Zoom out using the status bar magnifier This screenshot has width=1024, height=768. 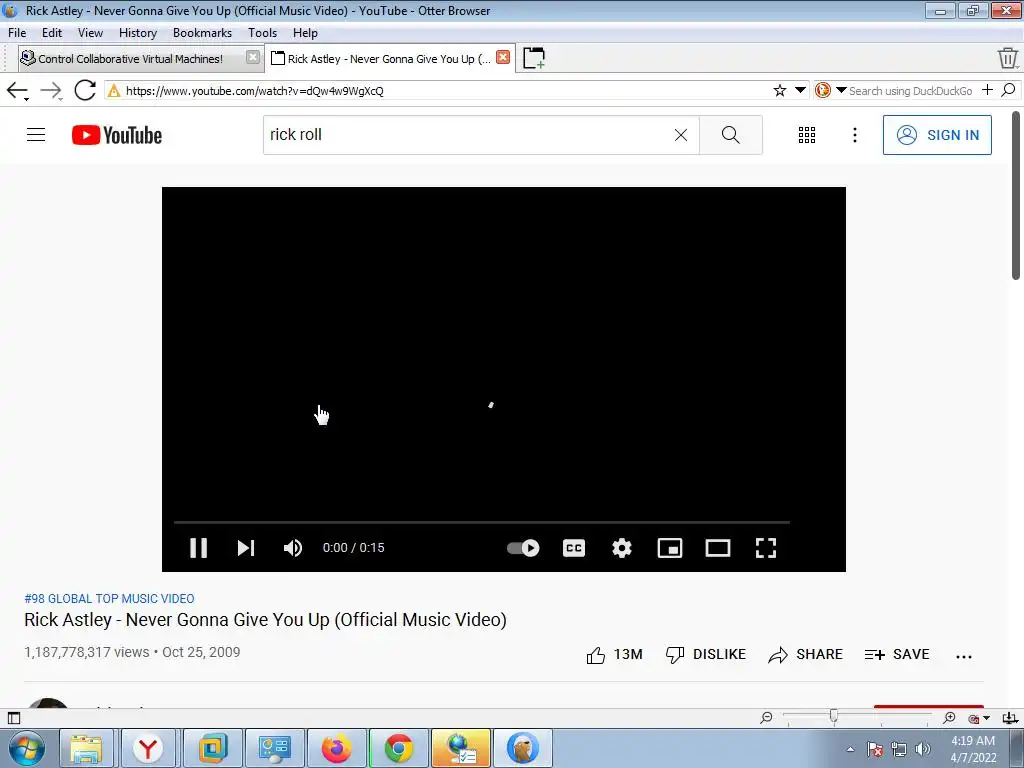(767, 718)
